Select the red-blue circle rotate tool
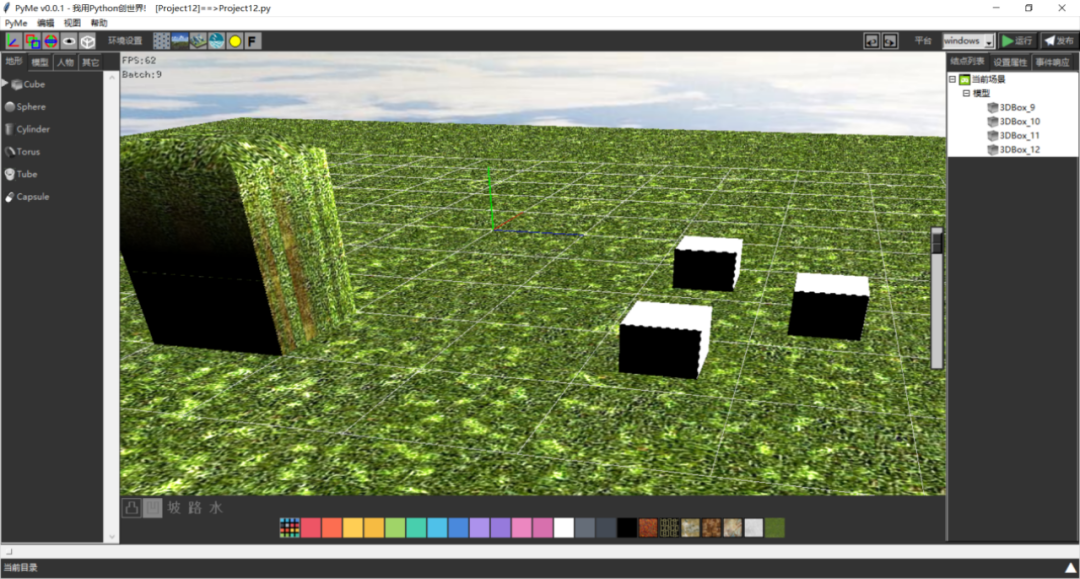Viewport: 1080px width, 579px height. (51, 41)
